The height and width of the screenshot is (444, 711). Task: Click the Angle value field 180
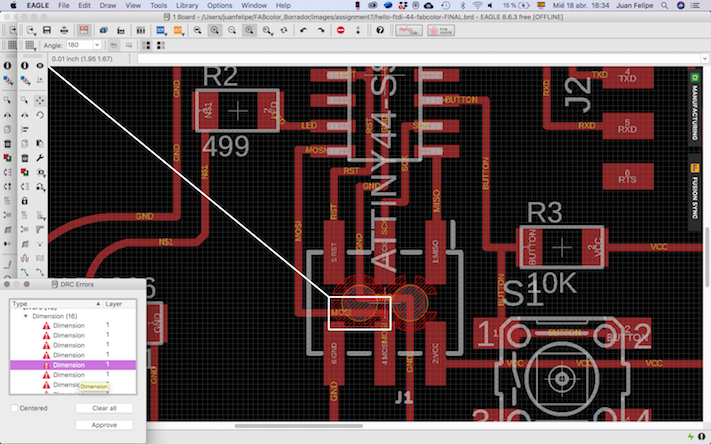(79, 45)
